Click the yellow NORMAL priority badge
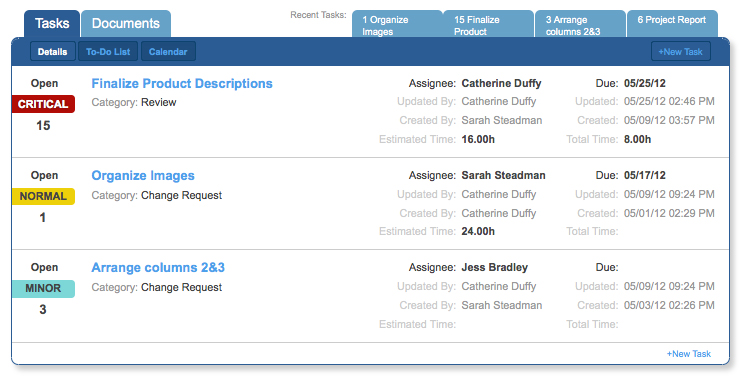 click(43, 196)
